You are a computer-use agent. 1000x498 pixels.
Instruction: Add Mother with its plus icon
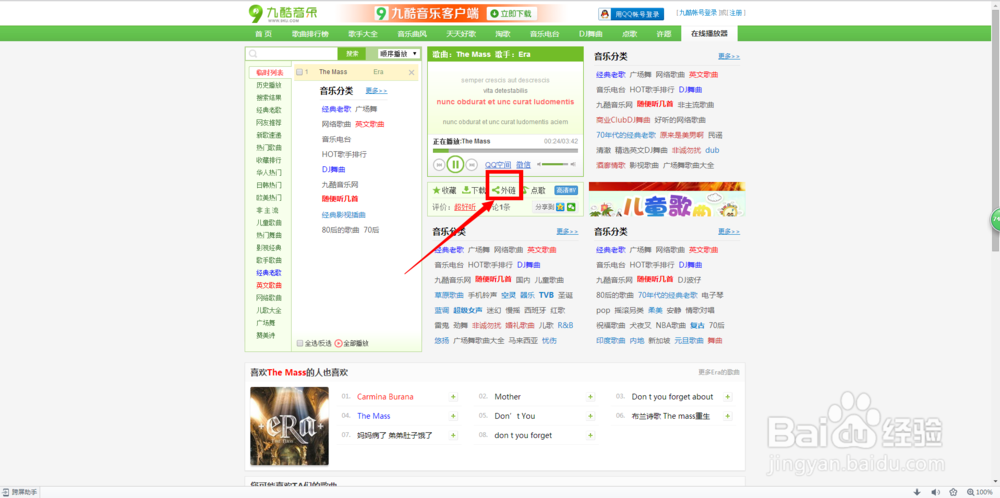pos(591,397)
